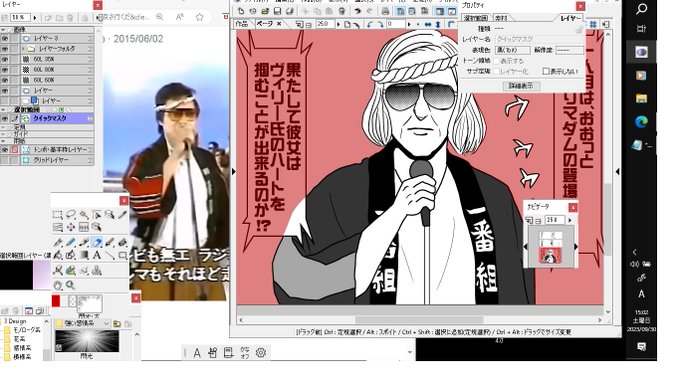This screenshot has height=382, width=680.
Task: Select the straight line tool
Action: click(110, 255)
